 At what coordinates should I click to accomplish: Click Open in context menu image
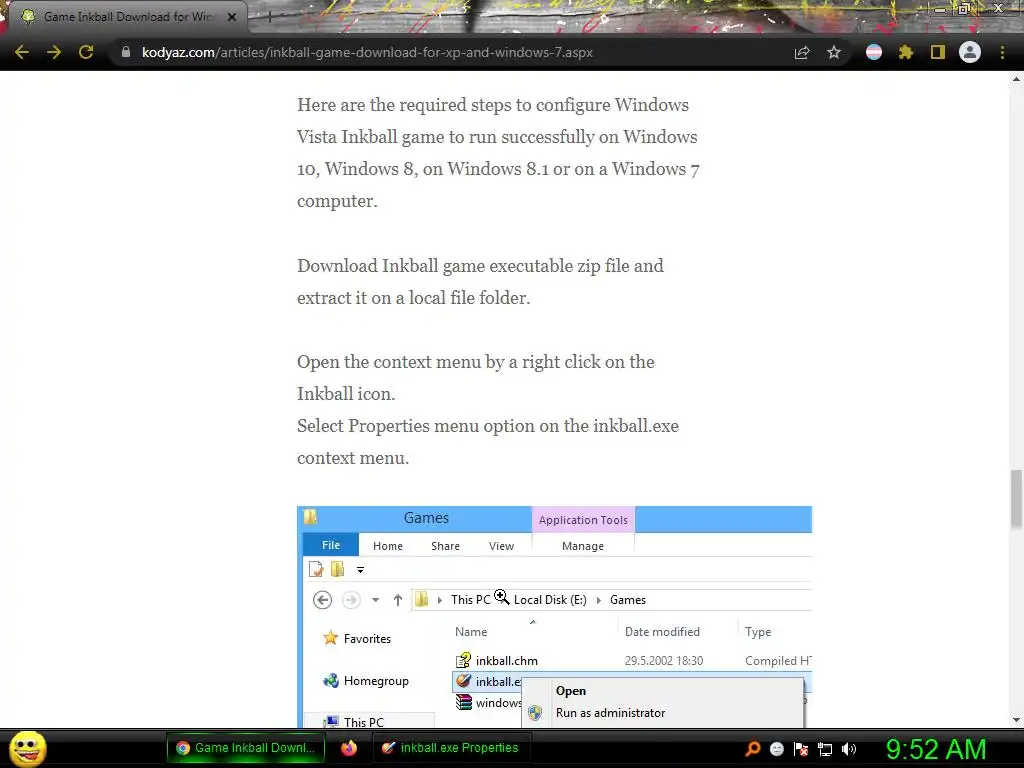point(571,691)
